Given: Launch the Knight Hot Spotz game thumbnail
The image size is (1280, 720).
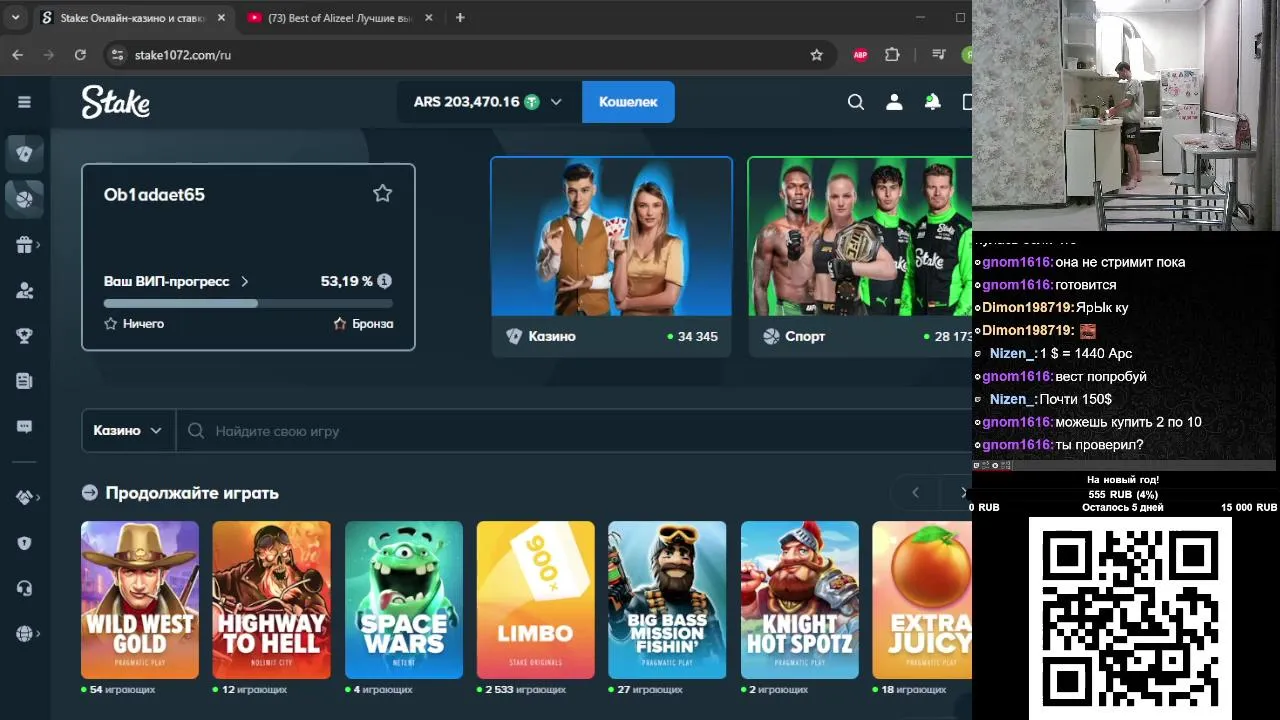Looking at the screenshot, I should coord(799,600).
